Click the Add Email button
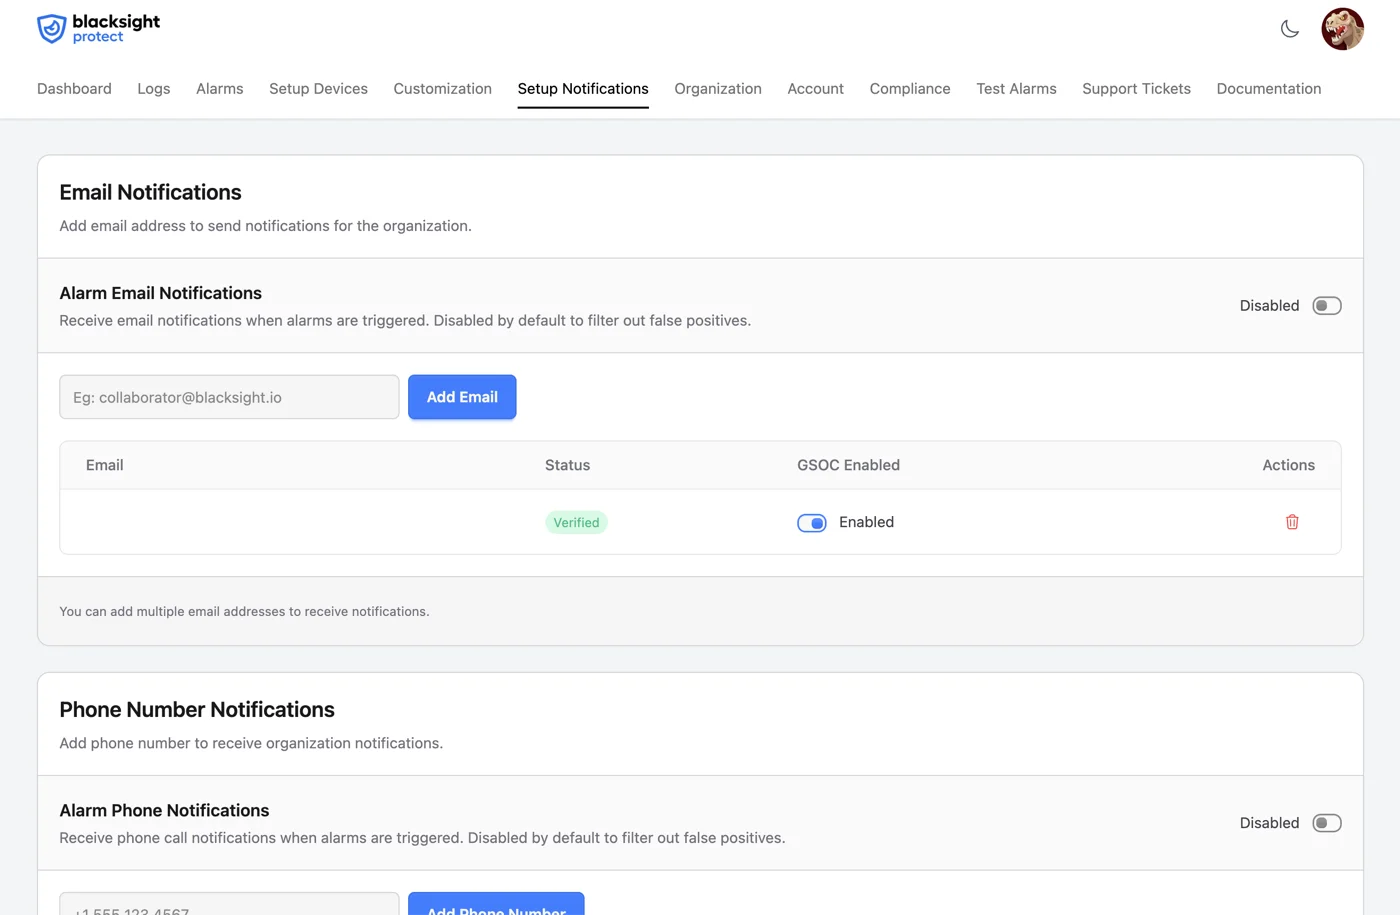 coord(461,397)
